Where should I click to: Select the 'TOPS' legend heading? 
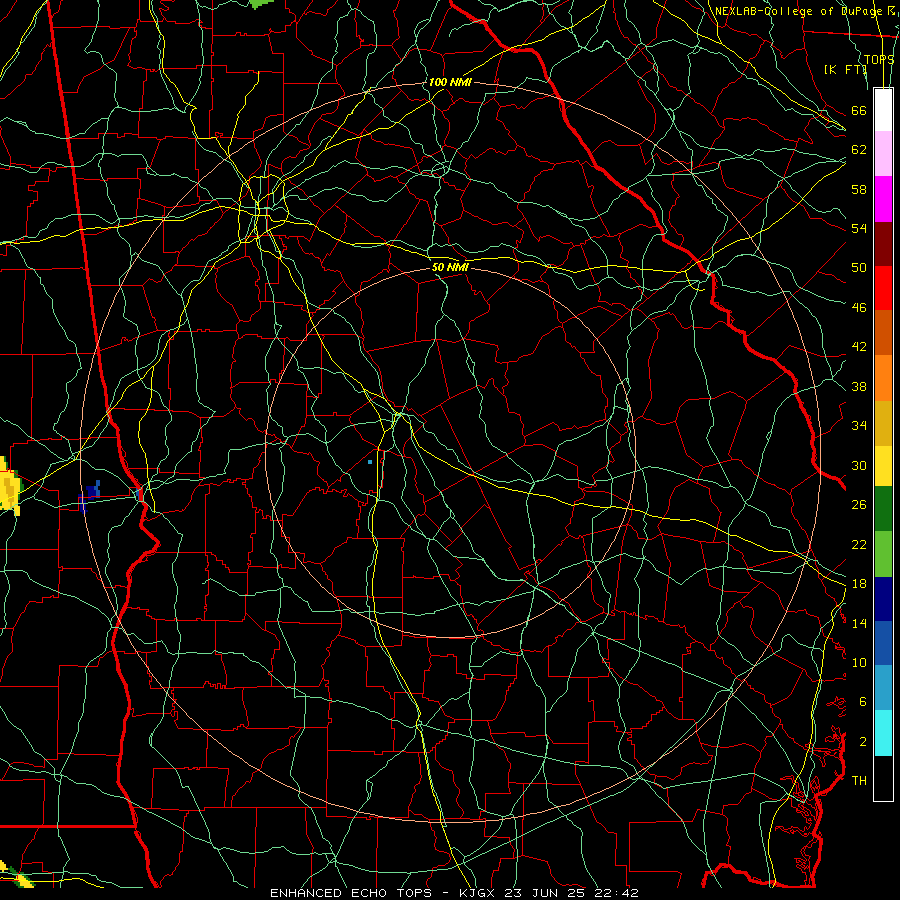[879, 59]
